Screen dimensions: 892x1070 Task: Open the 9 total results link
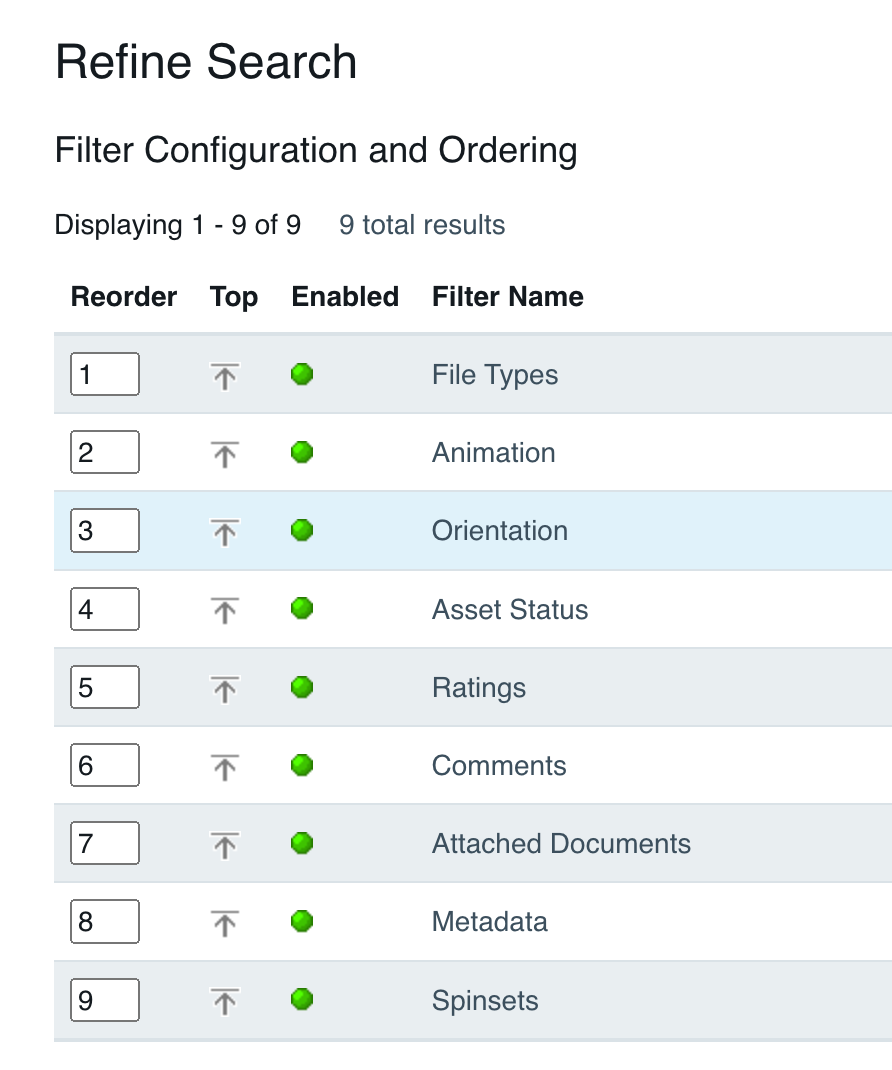pyautogui.click(x=421, y=224)
